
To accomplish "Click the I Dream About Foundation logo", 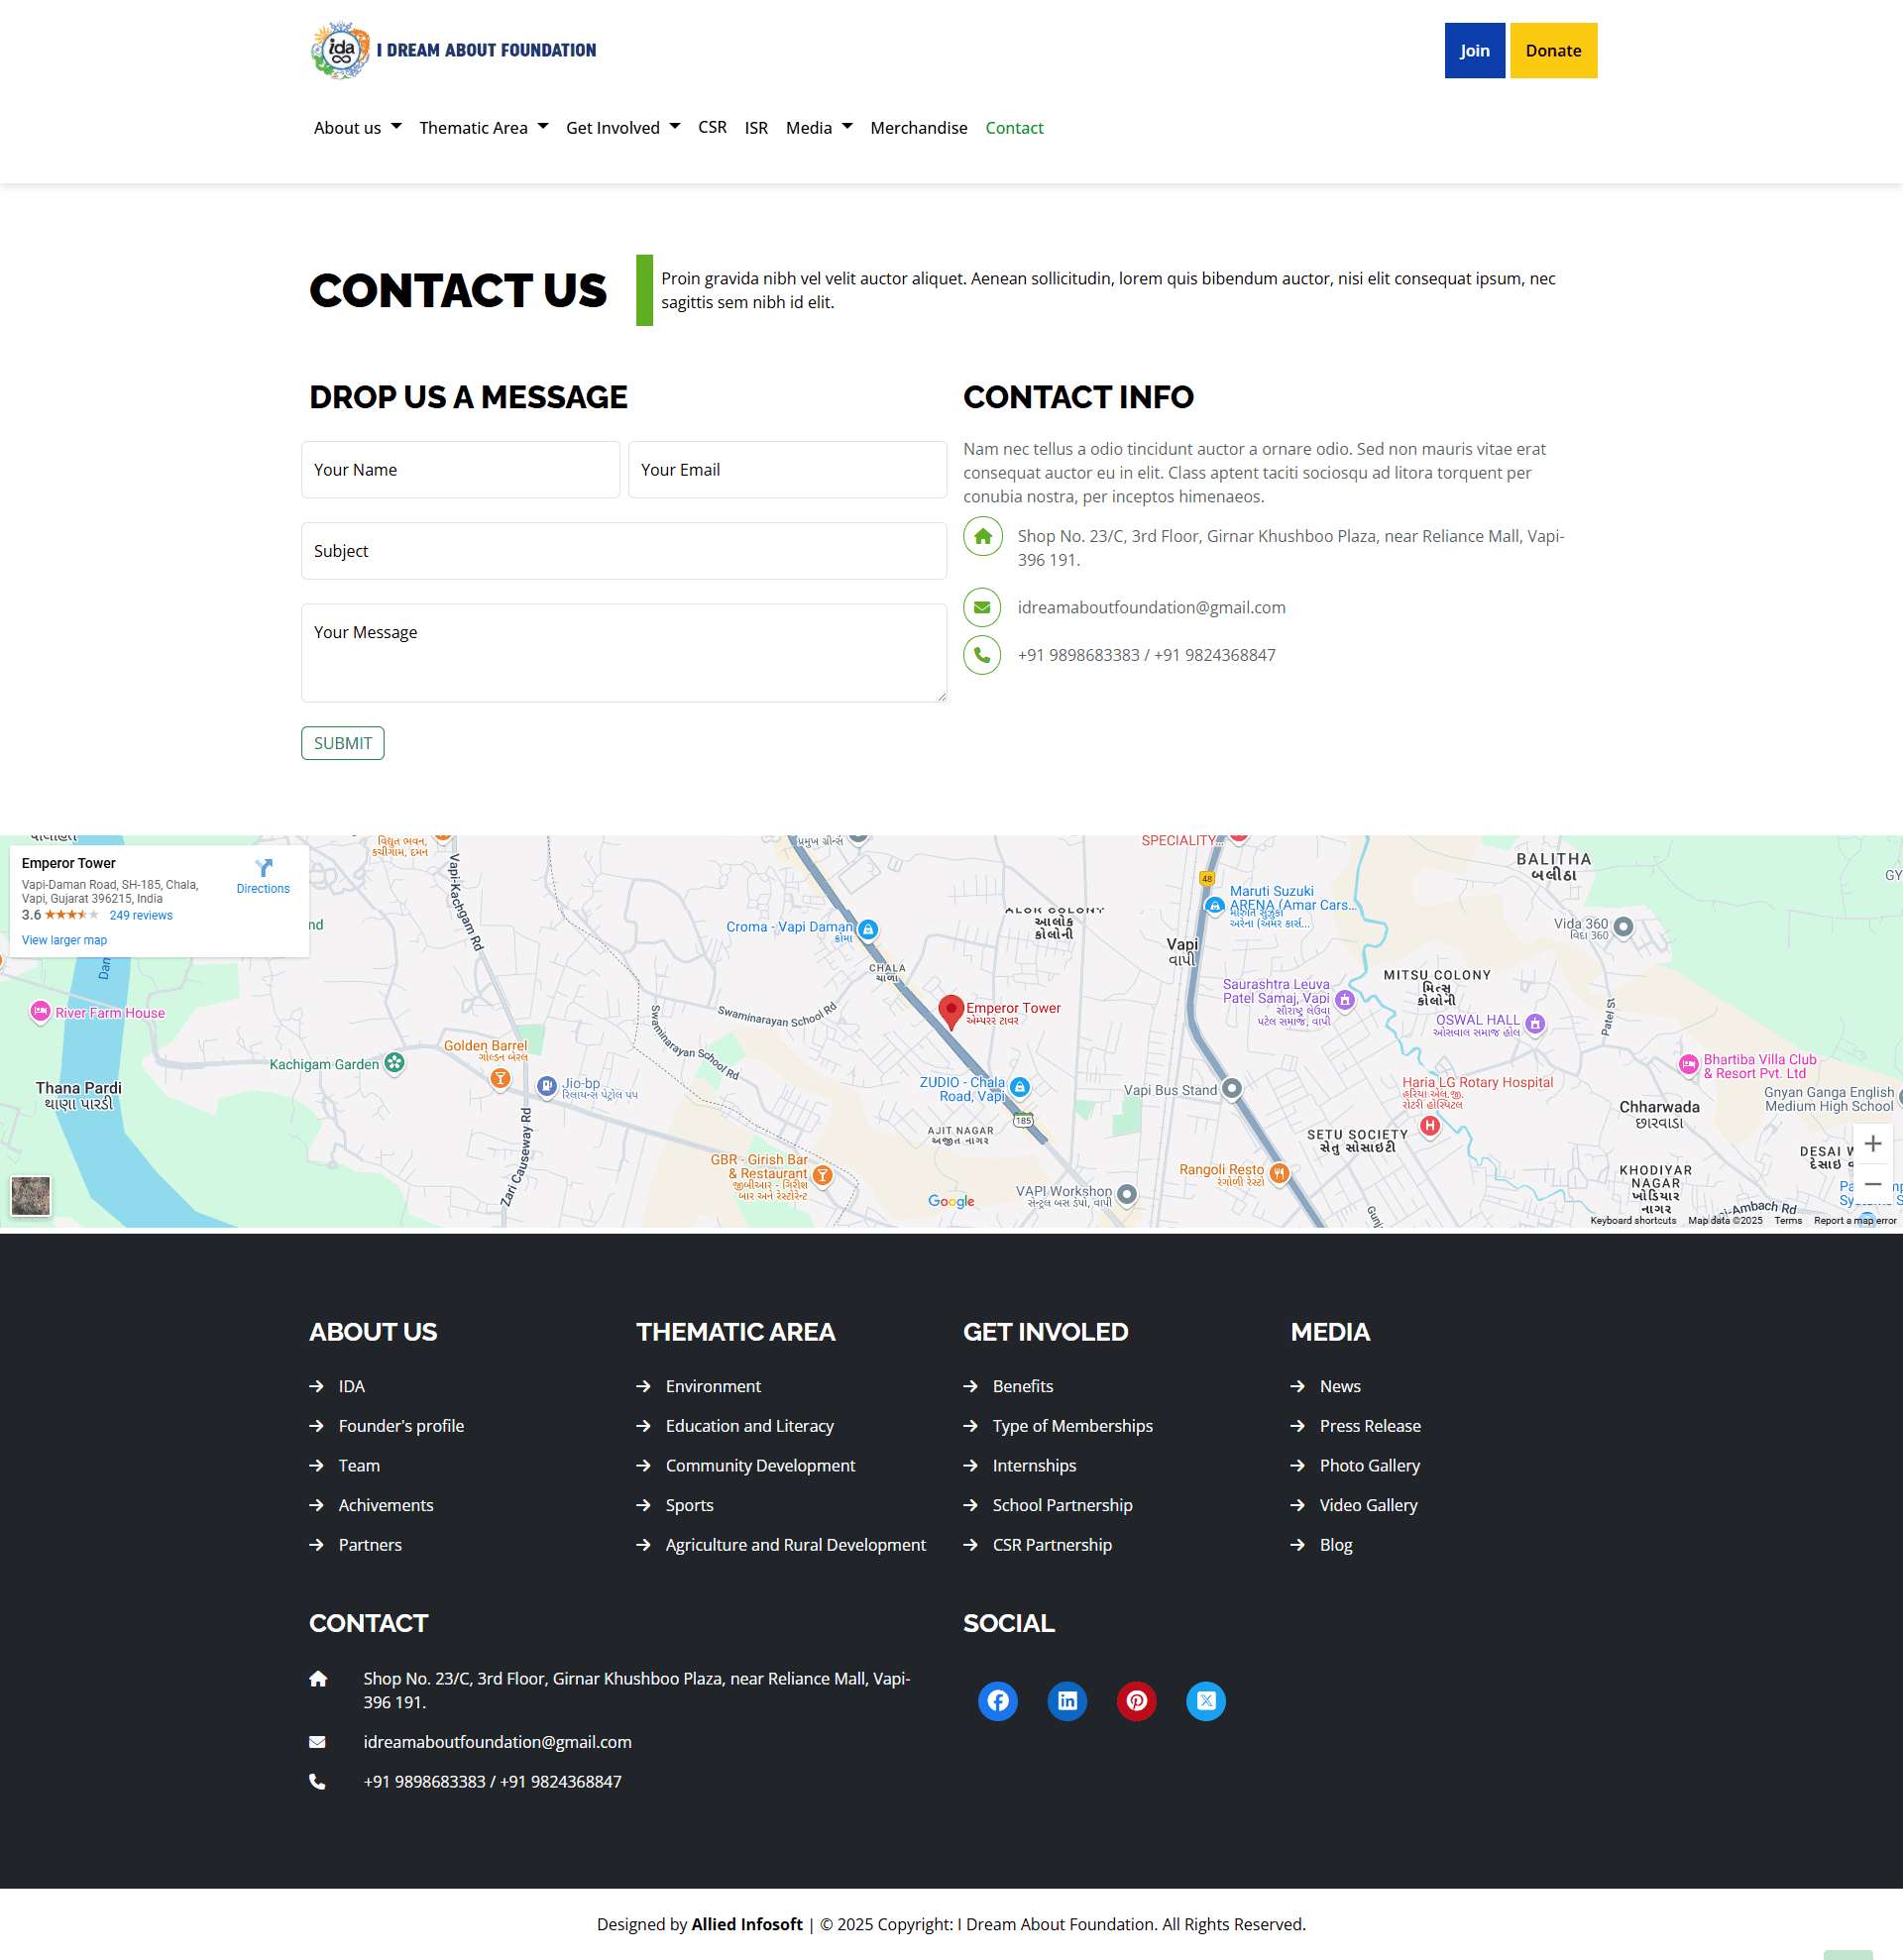I will (453, 50).
